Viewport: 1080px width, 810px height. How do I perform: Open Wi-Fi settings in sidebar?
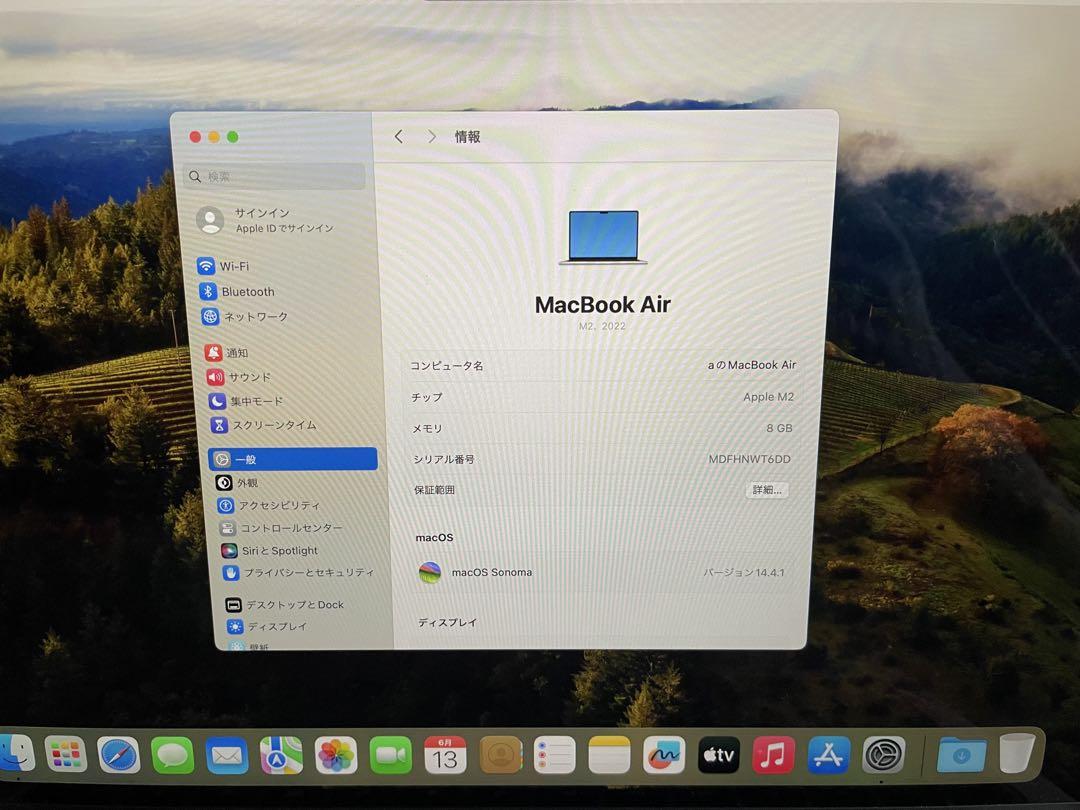tap(223, 266)
